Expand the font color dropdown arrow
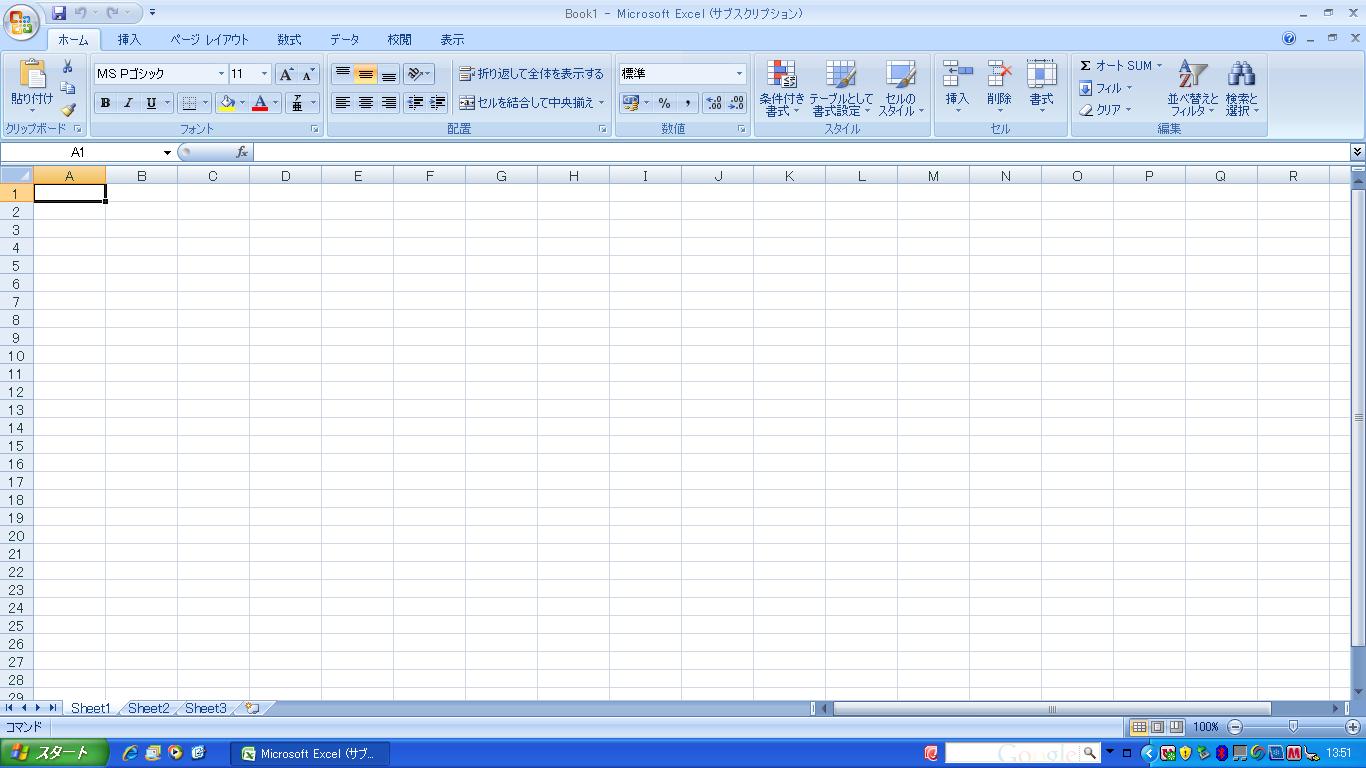The height and width of the screenshot is (768, 1366). [x=276, y=103]
